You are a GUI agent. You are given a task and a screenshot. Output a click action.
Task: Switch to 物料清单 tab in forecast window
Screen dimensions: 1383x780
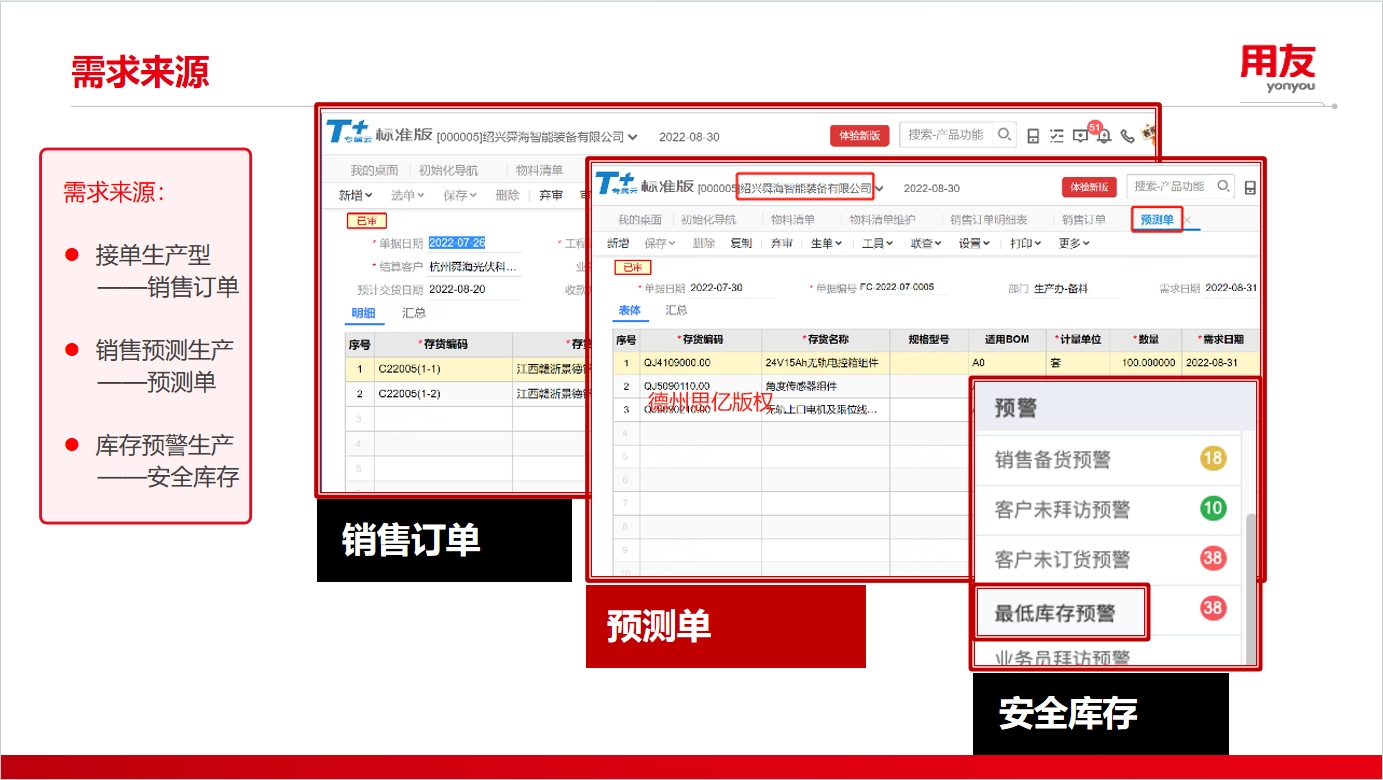[x=792, y=220]
